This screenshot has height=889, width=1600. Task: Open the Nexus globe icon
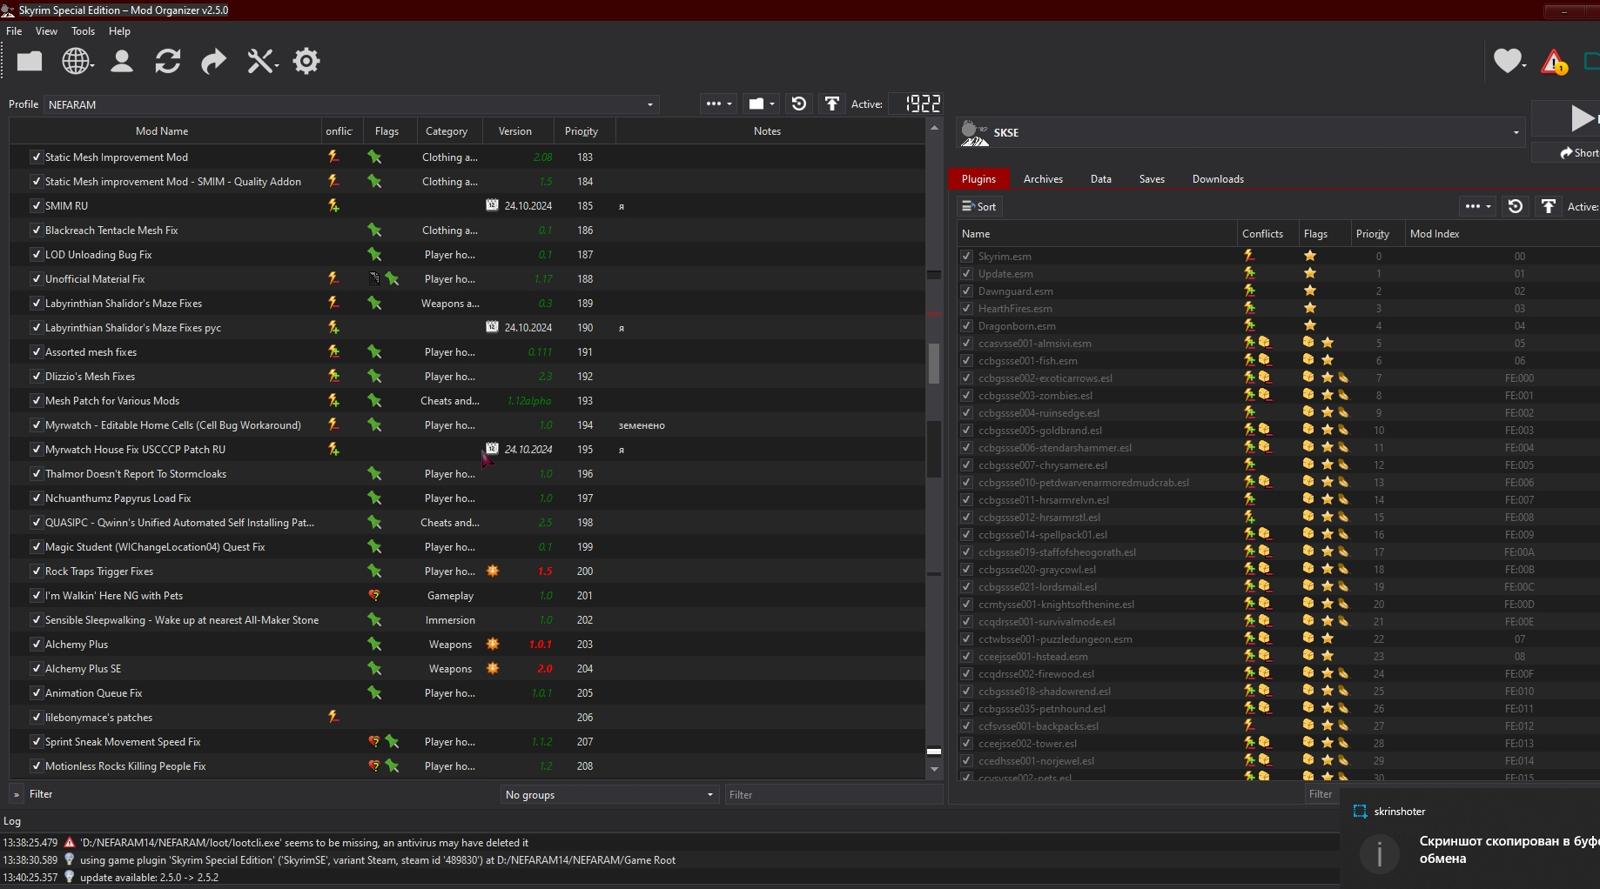pos(76,61)
